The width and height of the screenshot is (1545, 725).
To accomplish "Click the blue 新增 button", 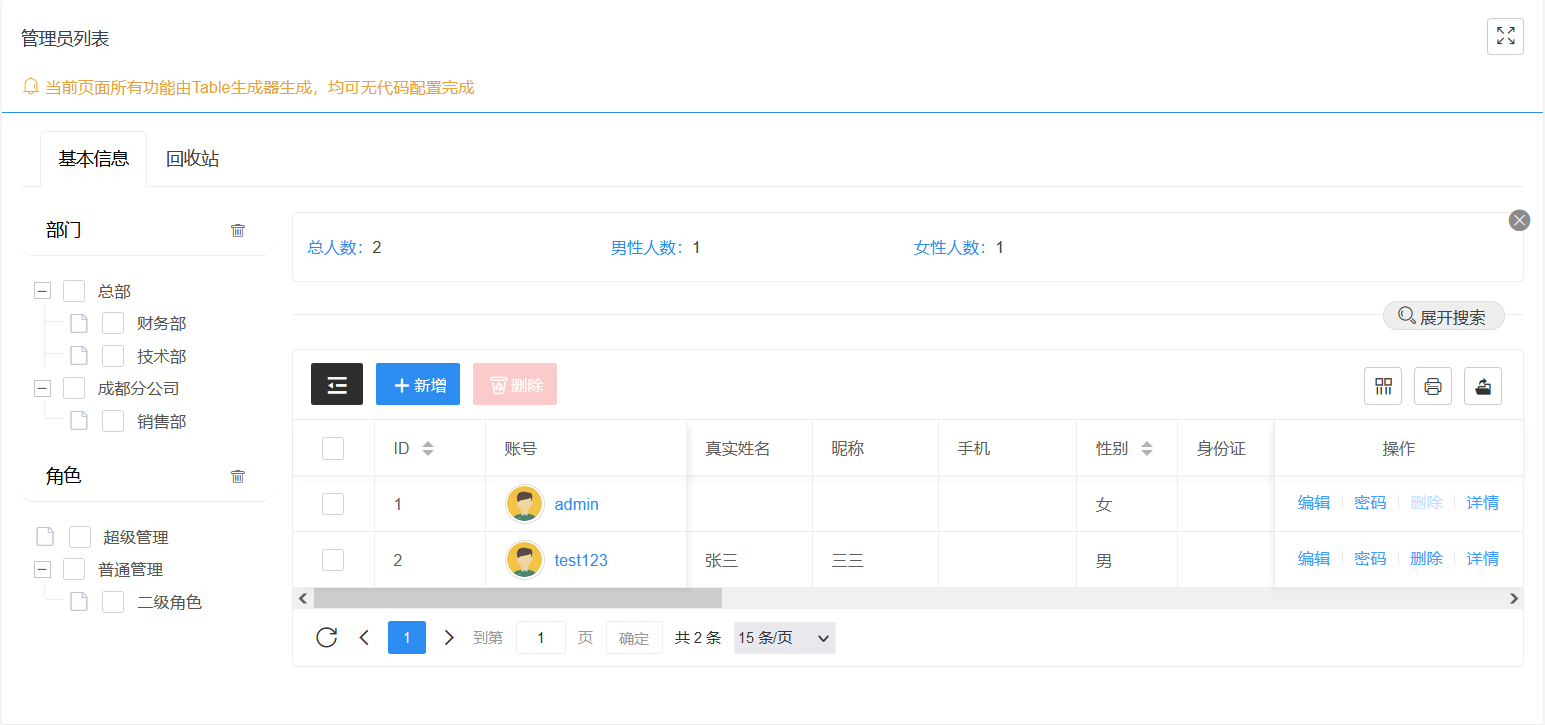I will point(418,384).
